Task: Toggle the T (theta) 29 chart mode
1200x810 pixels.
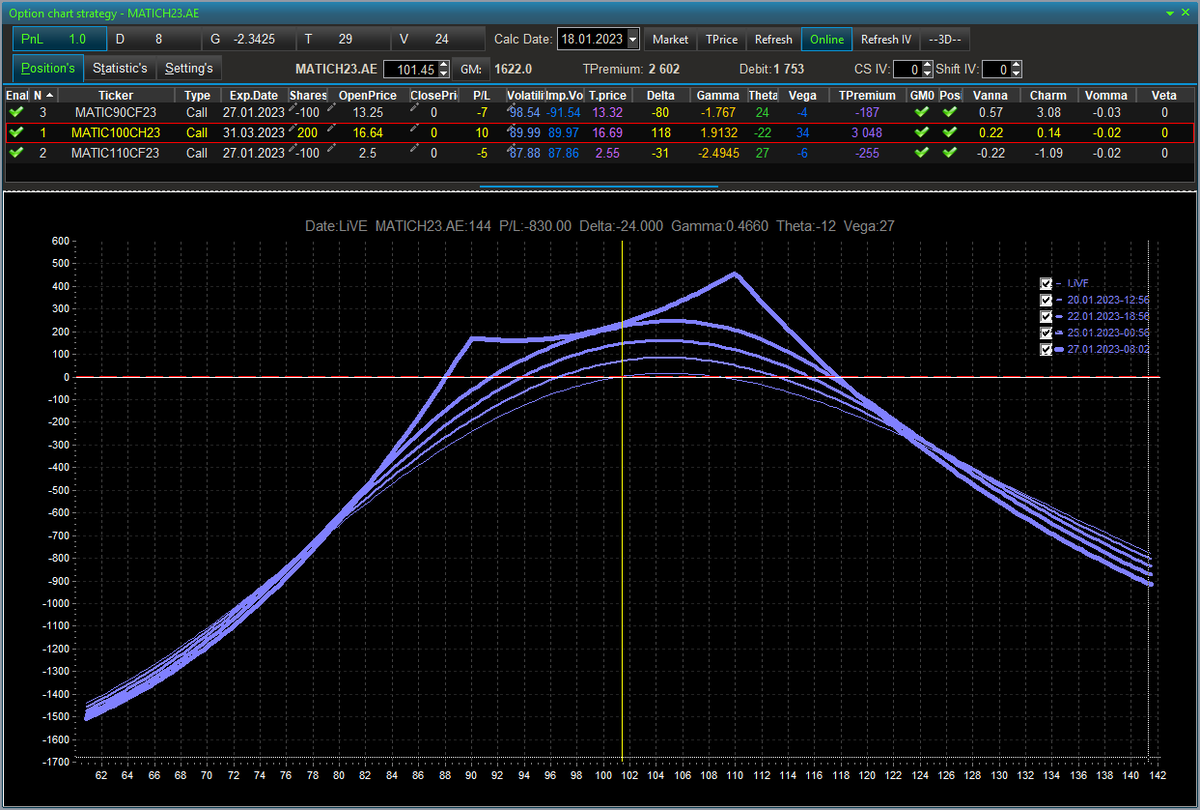Action: coord(342,39)
